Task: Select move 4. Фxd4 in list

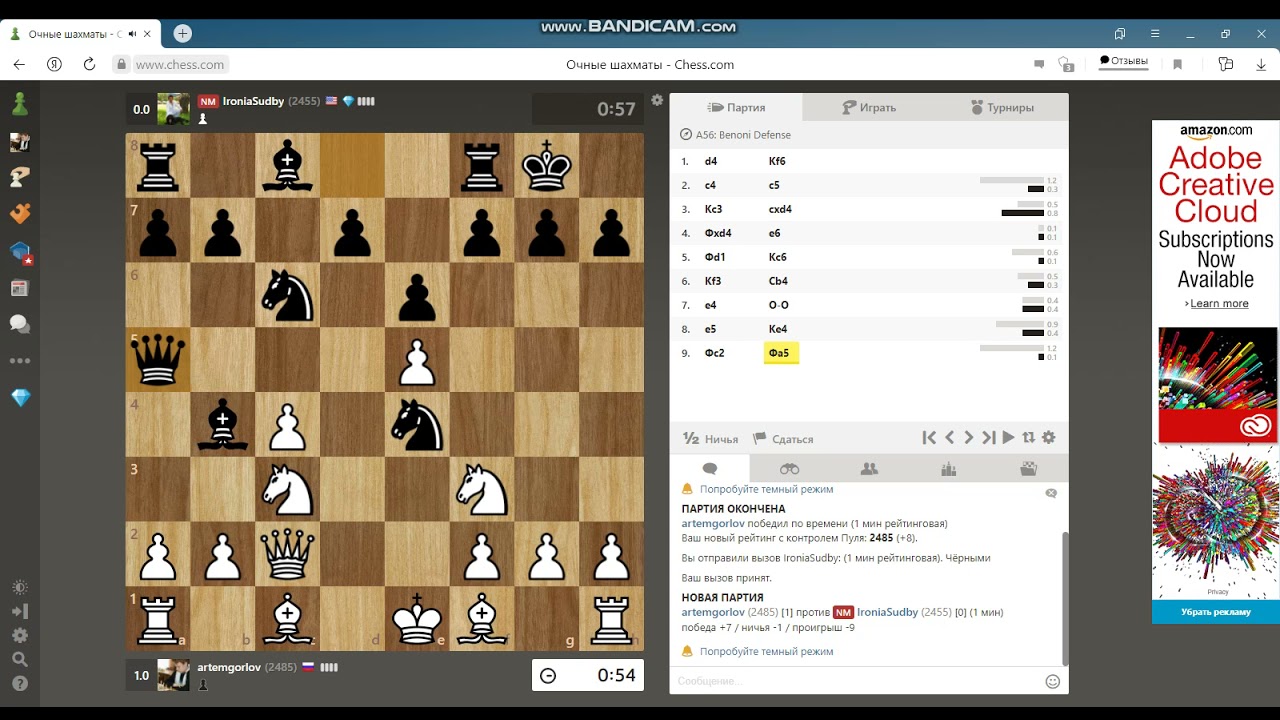Action: (x=718, y=233)
